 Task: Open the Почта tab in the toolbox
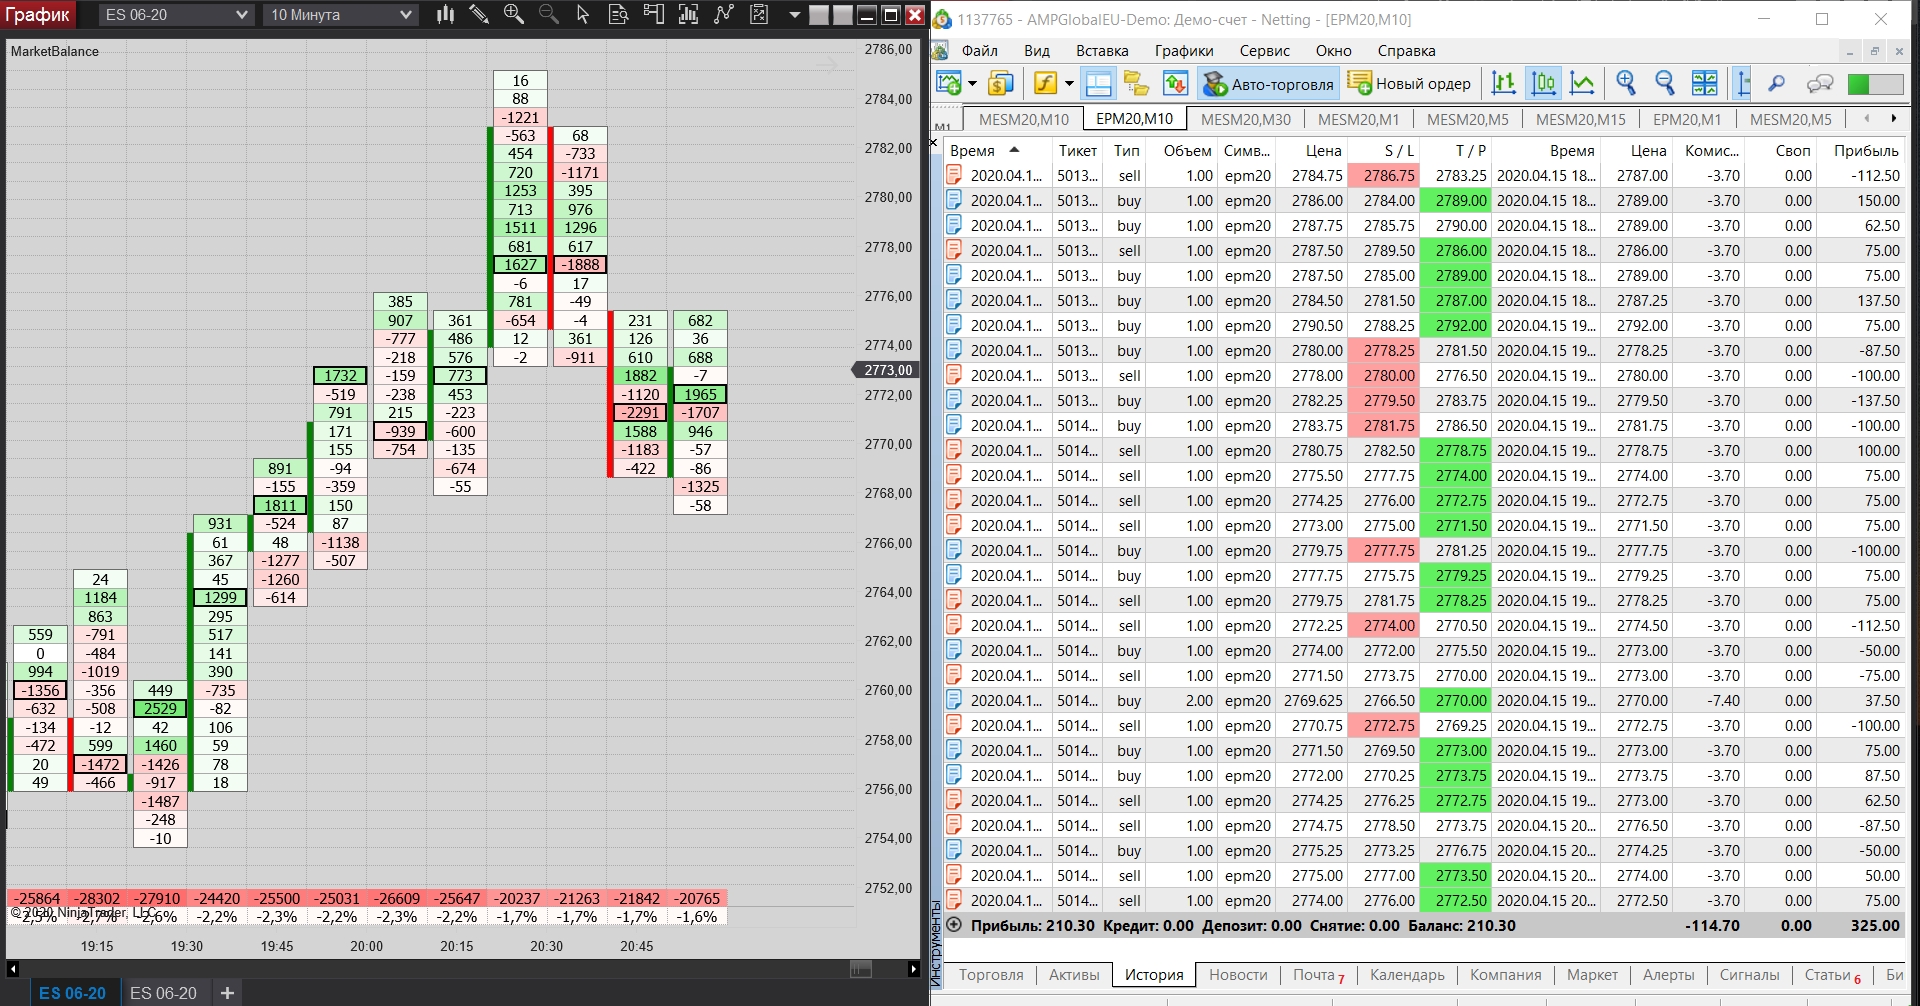coord(1318,975)
